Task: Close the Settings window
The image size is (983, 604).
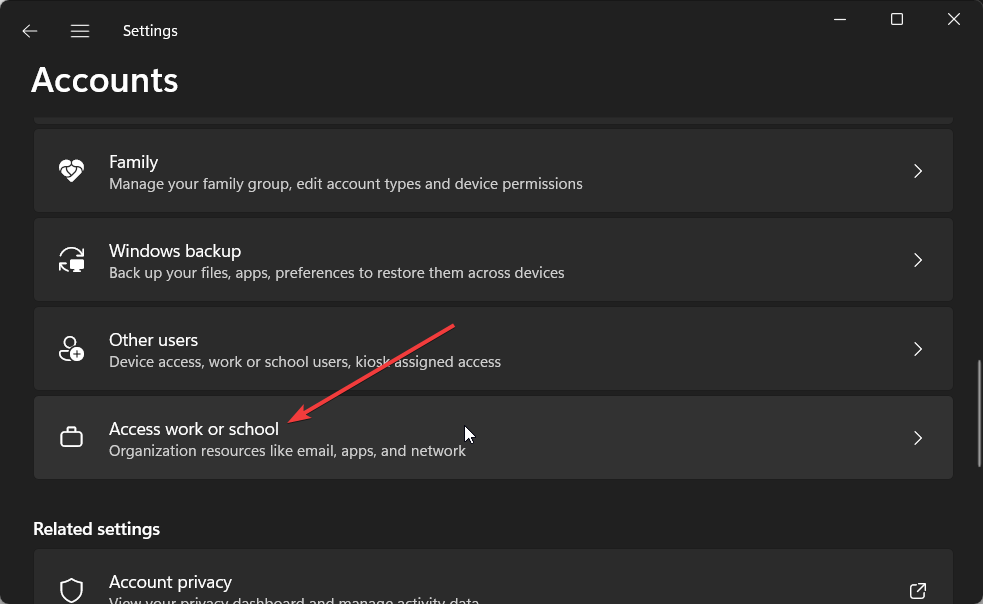Action: 954,19
